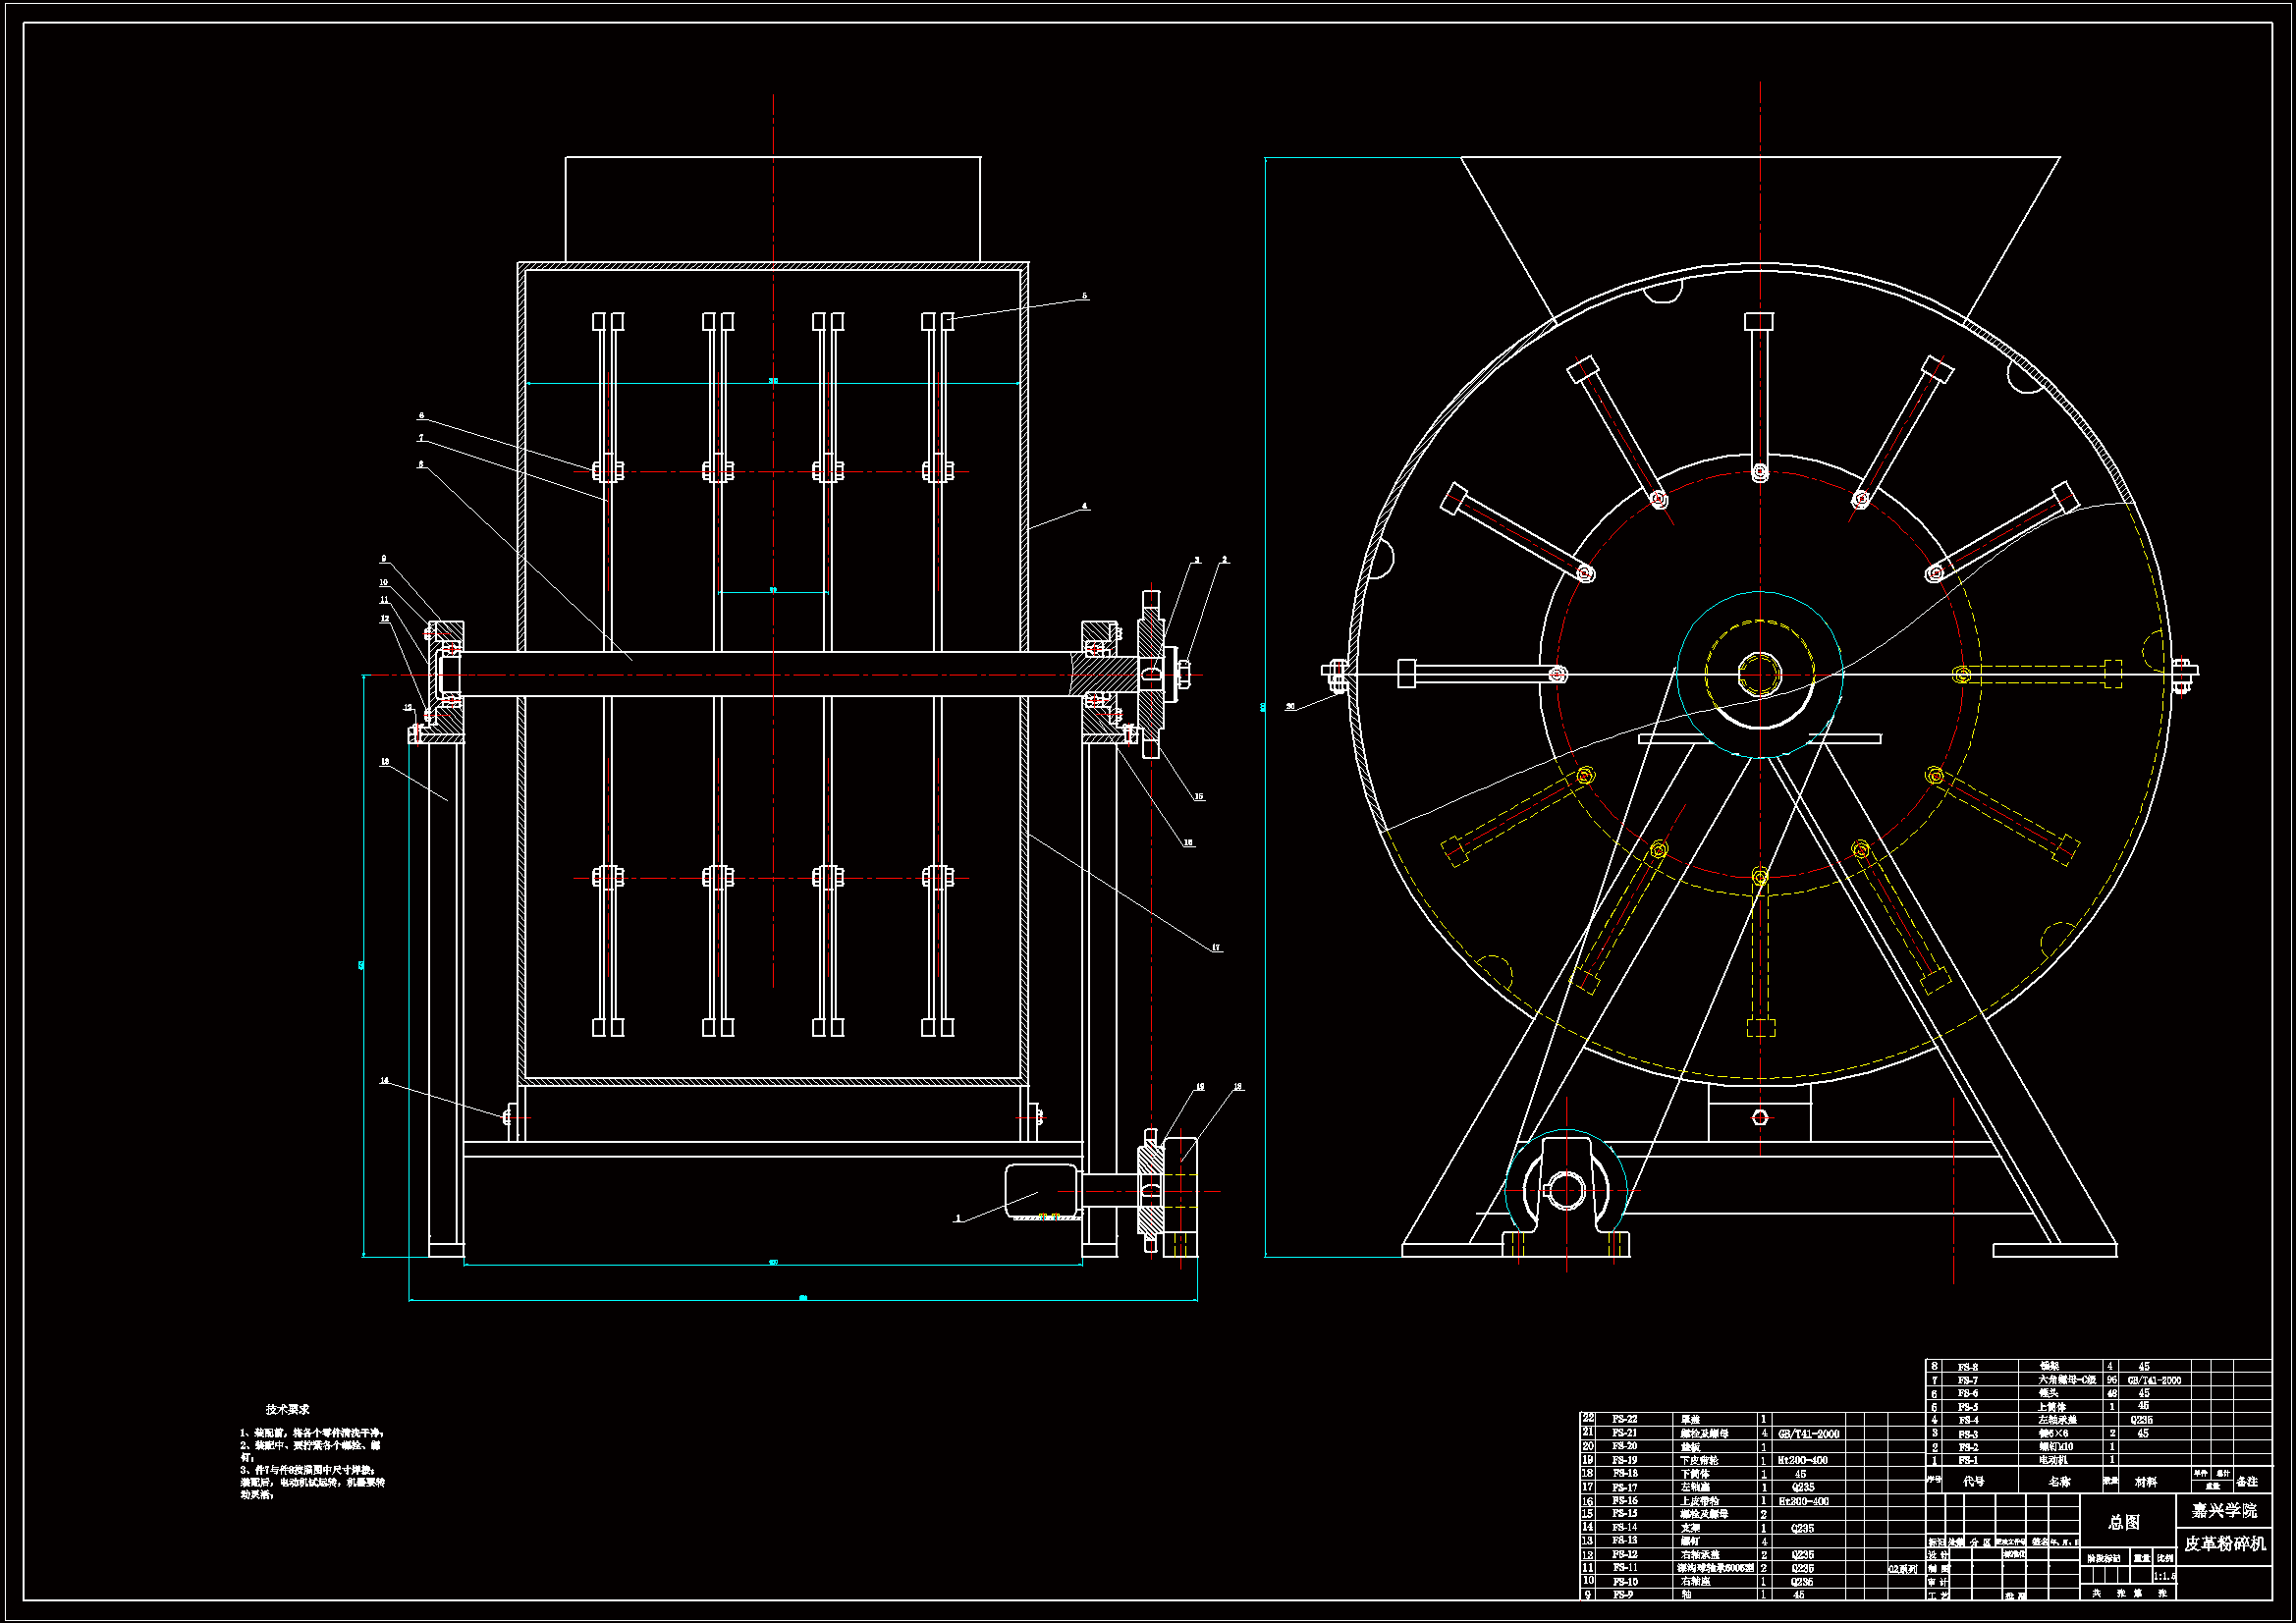This screenshot has width=2296, height=1623.
Task: Click balloon number 17 leader label
Action: [1216, 947]
